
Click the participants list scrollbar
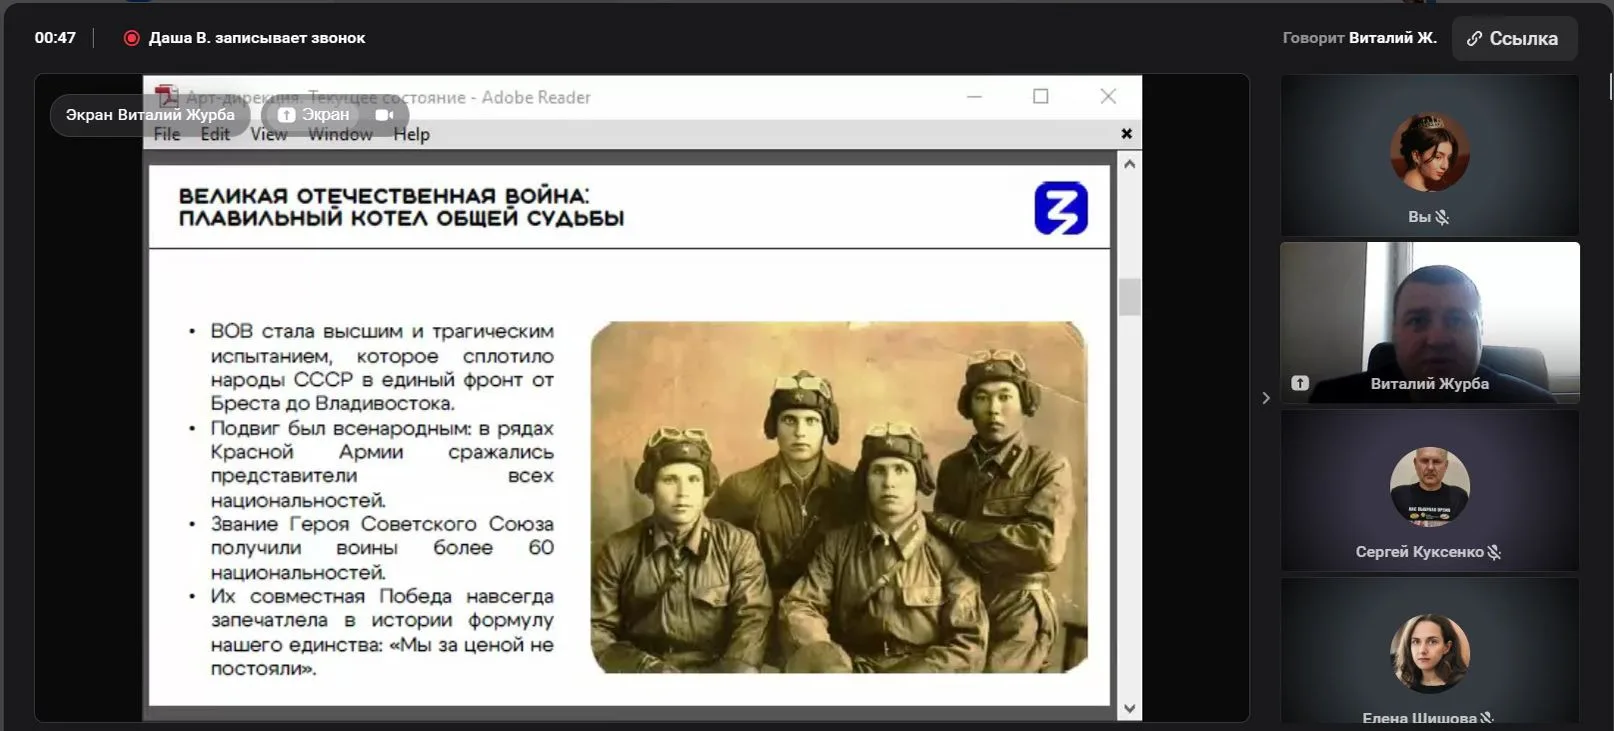(x=1611, y=85)
